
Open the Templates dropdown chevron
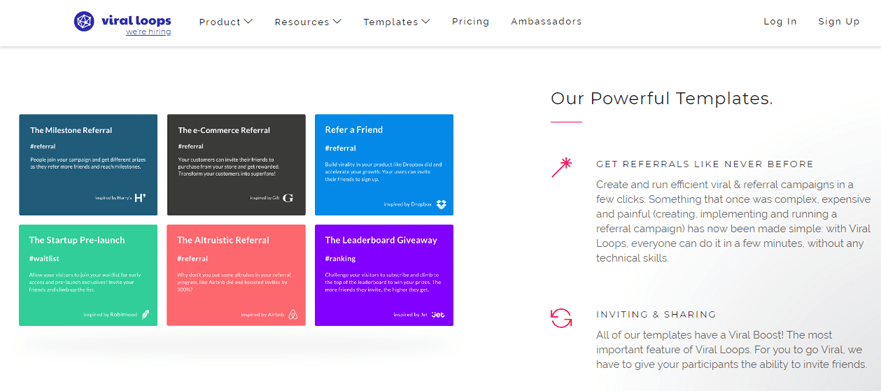pos(425,21)
